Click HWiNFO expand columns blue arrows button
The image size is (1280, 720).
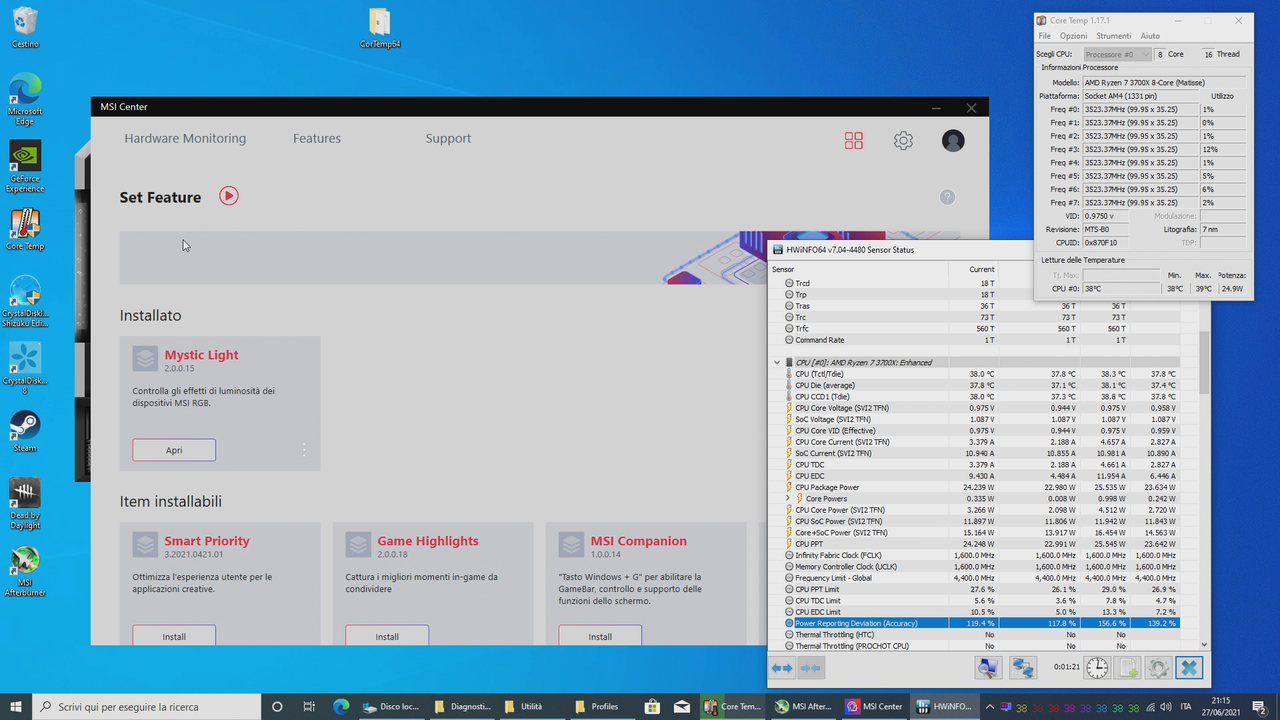pyautogui.click(x=782, y=667)
